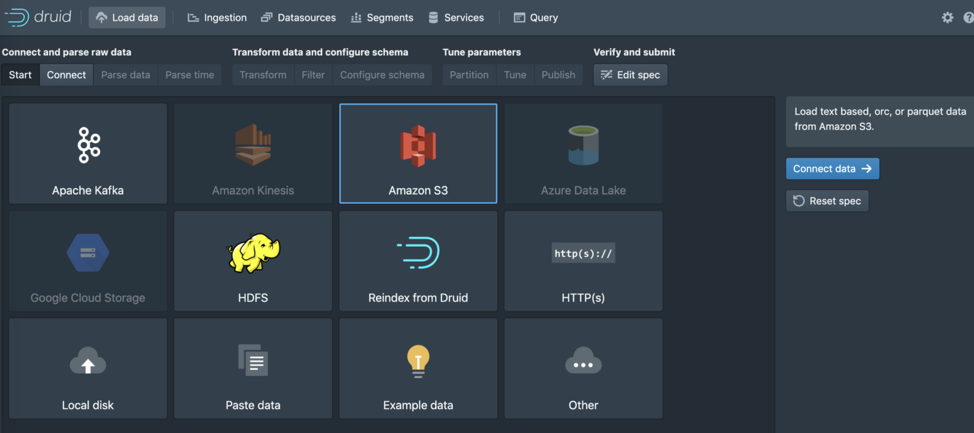This screenshot has height=433, width=974.
Task: Click the Amazon S3 card label
Action: tap(418, 191)
